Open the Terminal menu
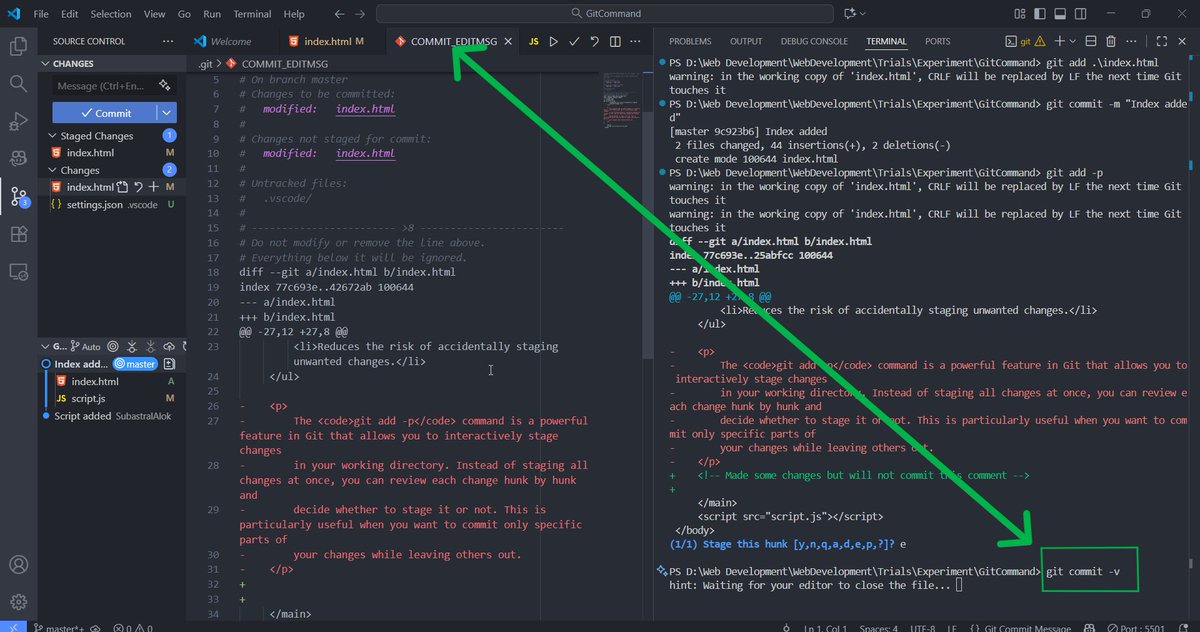This screenshot has width=1200, height=632. (x=252, y=14)
